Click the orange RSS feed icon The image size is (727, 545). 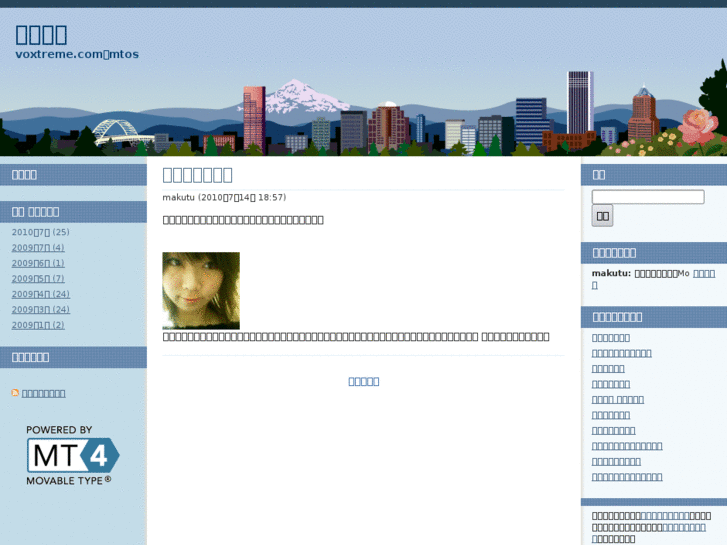15,393
